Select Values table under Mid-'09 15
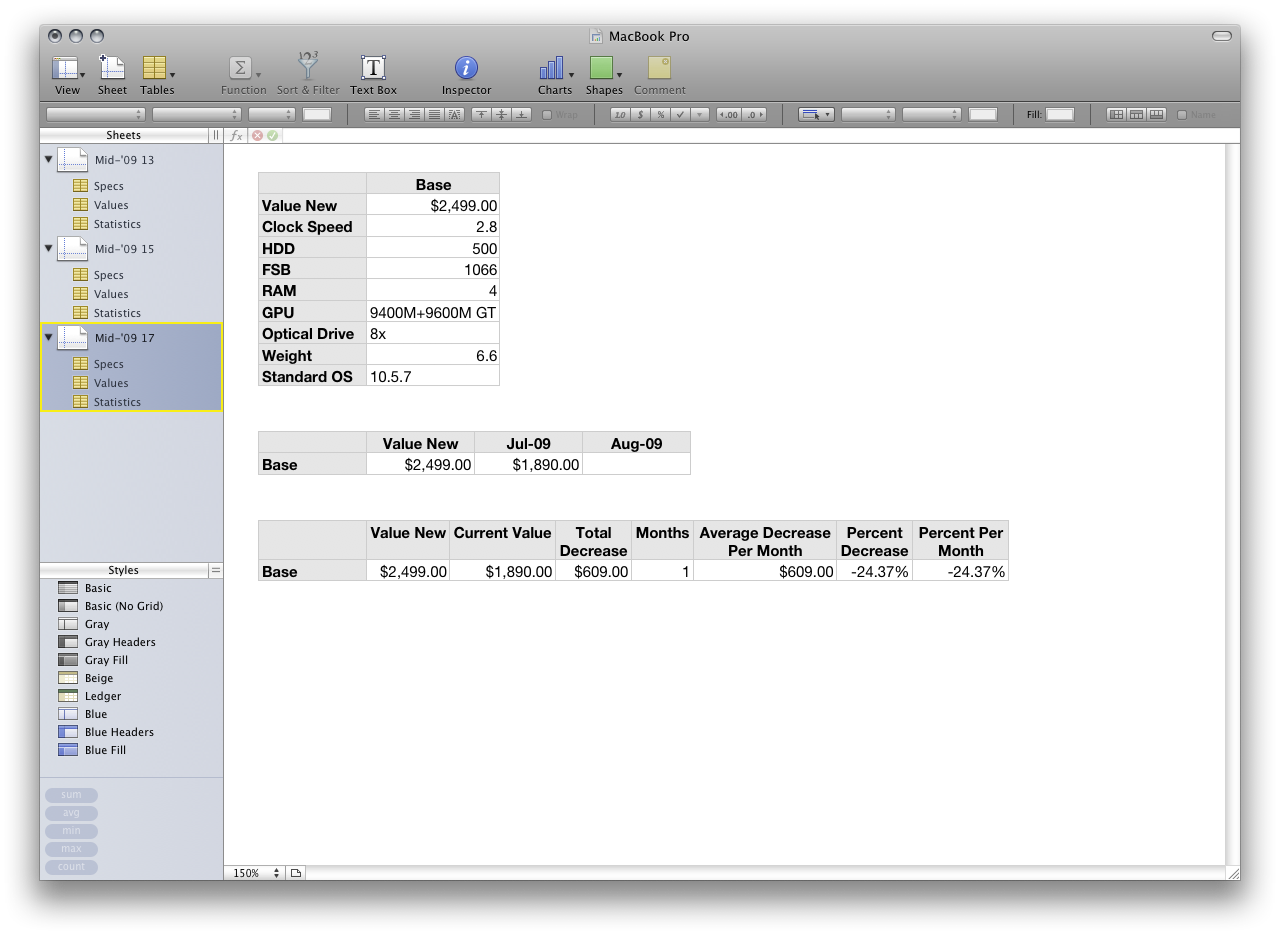Viewport: 1280px width, 935px height. (111, 294)
